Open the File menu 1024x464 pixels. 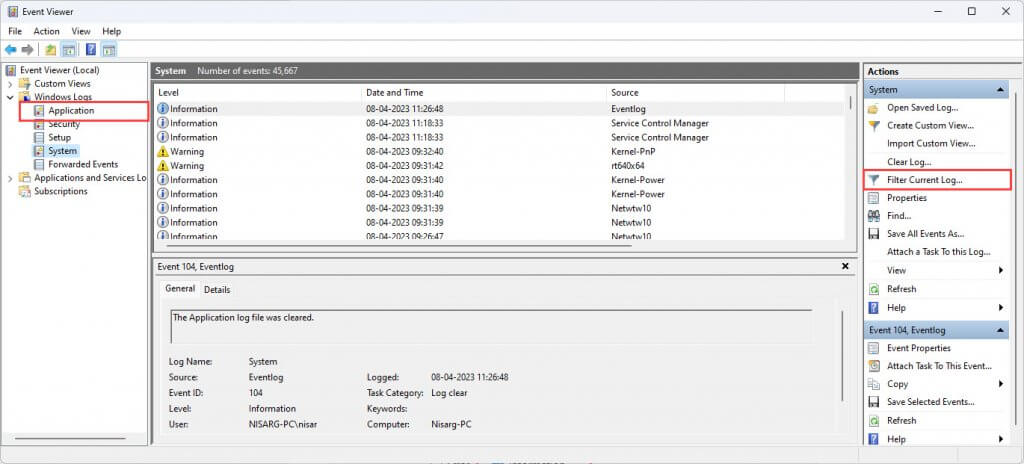15,31
